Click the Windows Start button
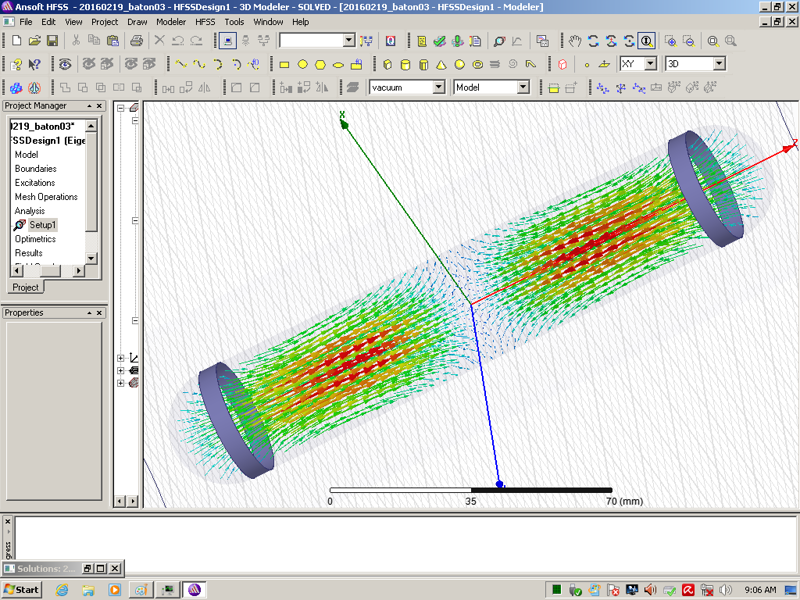The width and height of the screenshot is (800, 600). click(x=21, y=589)
